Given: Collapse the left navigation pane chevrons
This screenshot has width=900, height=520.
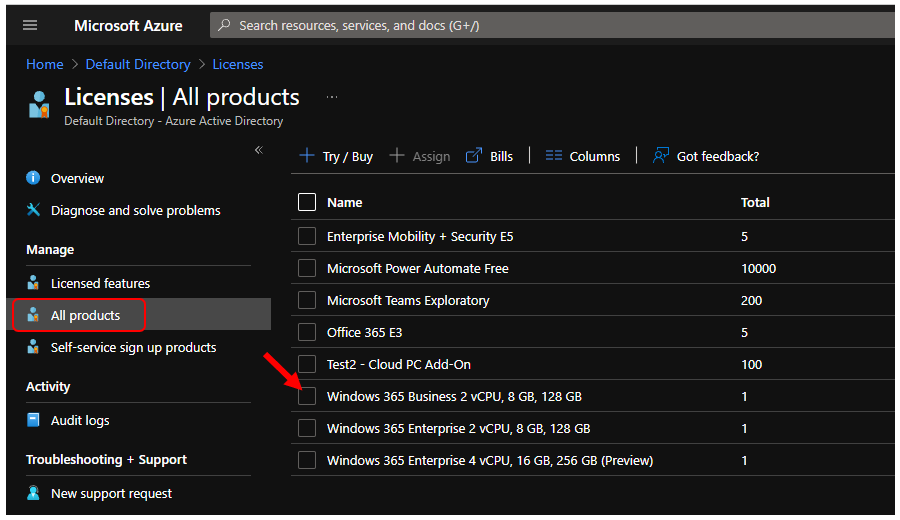Looking at the screenshot, I should (x=259, y=150).
